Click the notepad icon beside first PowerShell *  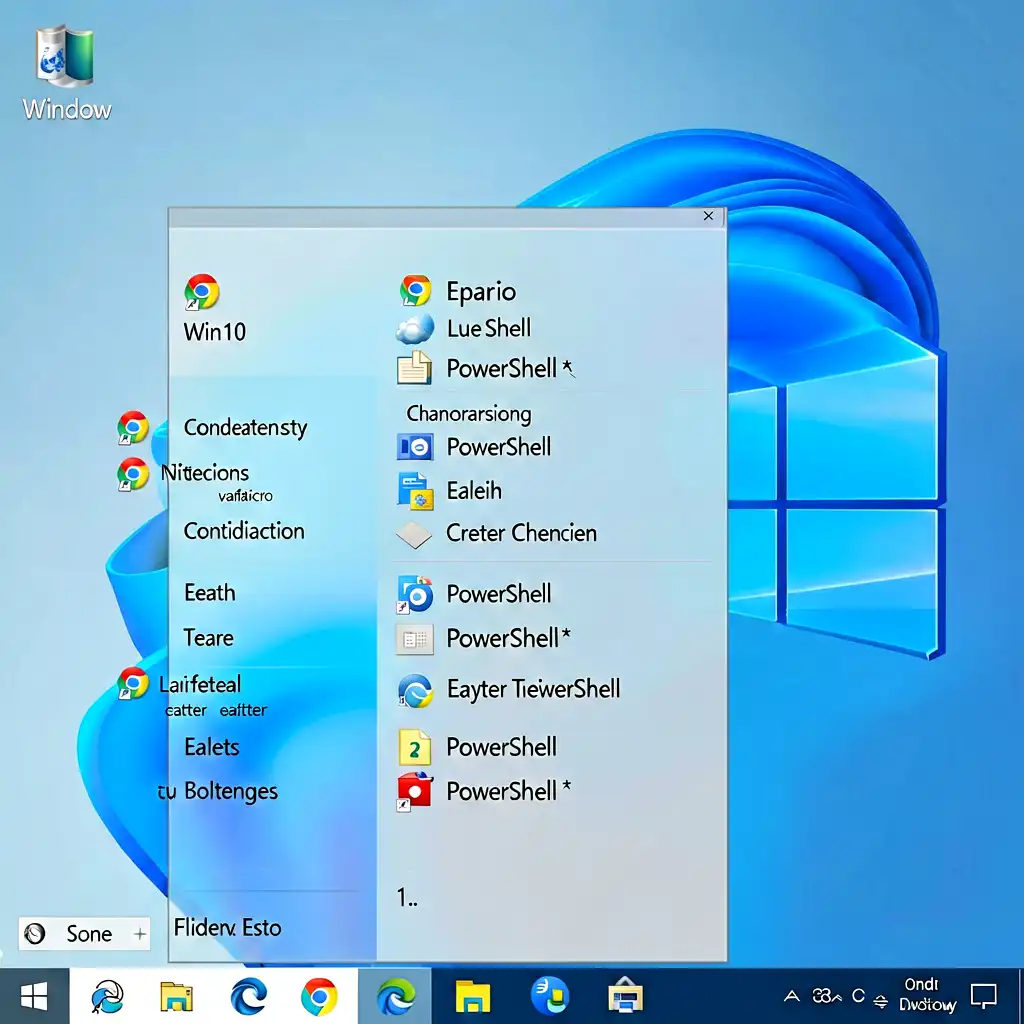[x=414, y=368]
